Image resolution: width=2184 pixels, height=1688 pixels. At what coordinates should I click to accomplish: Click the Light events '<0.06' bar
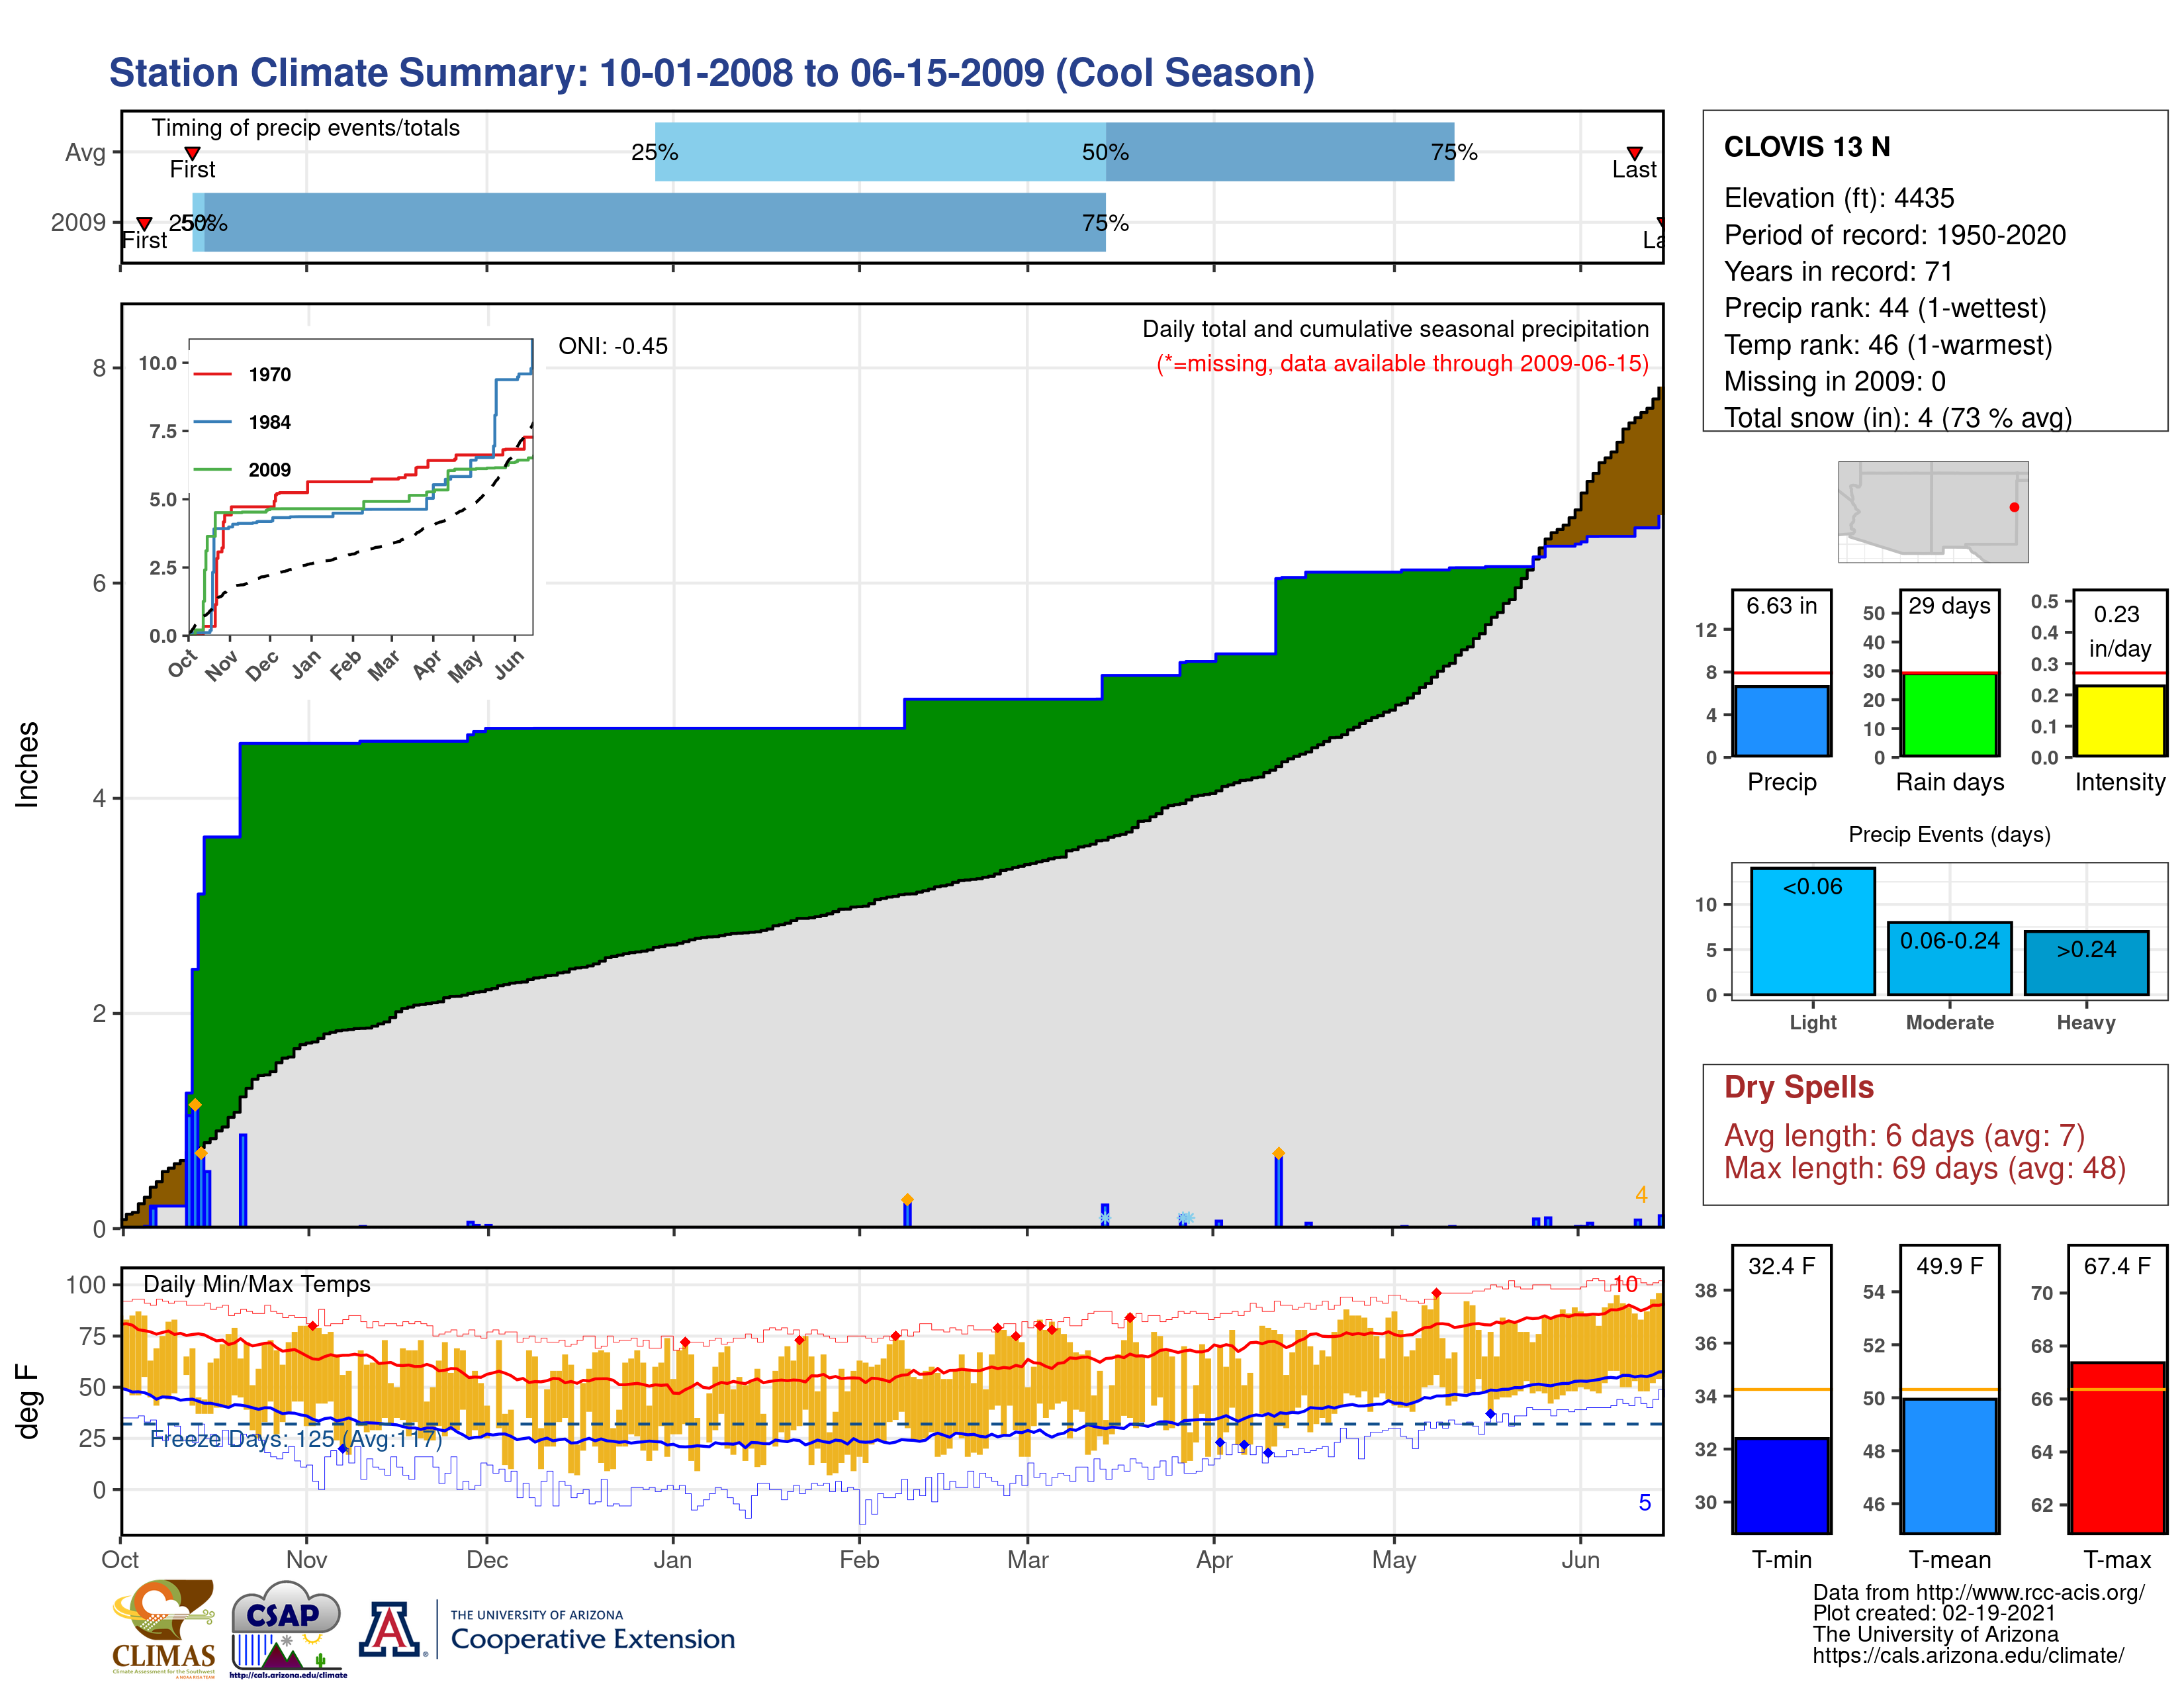tap(1812, 931)
